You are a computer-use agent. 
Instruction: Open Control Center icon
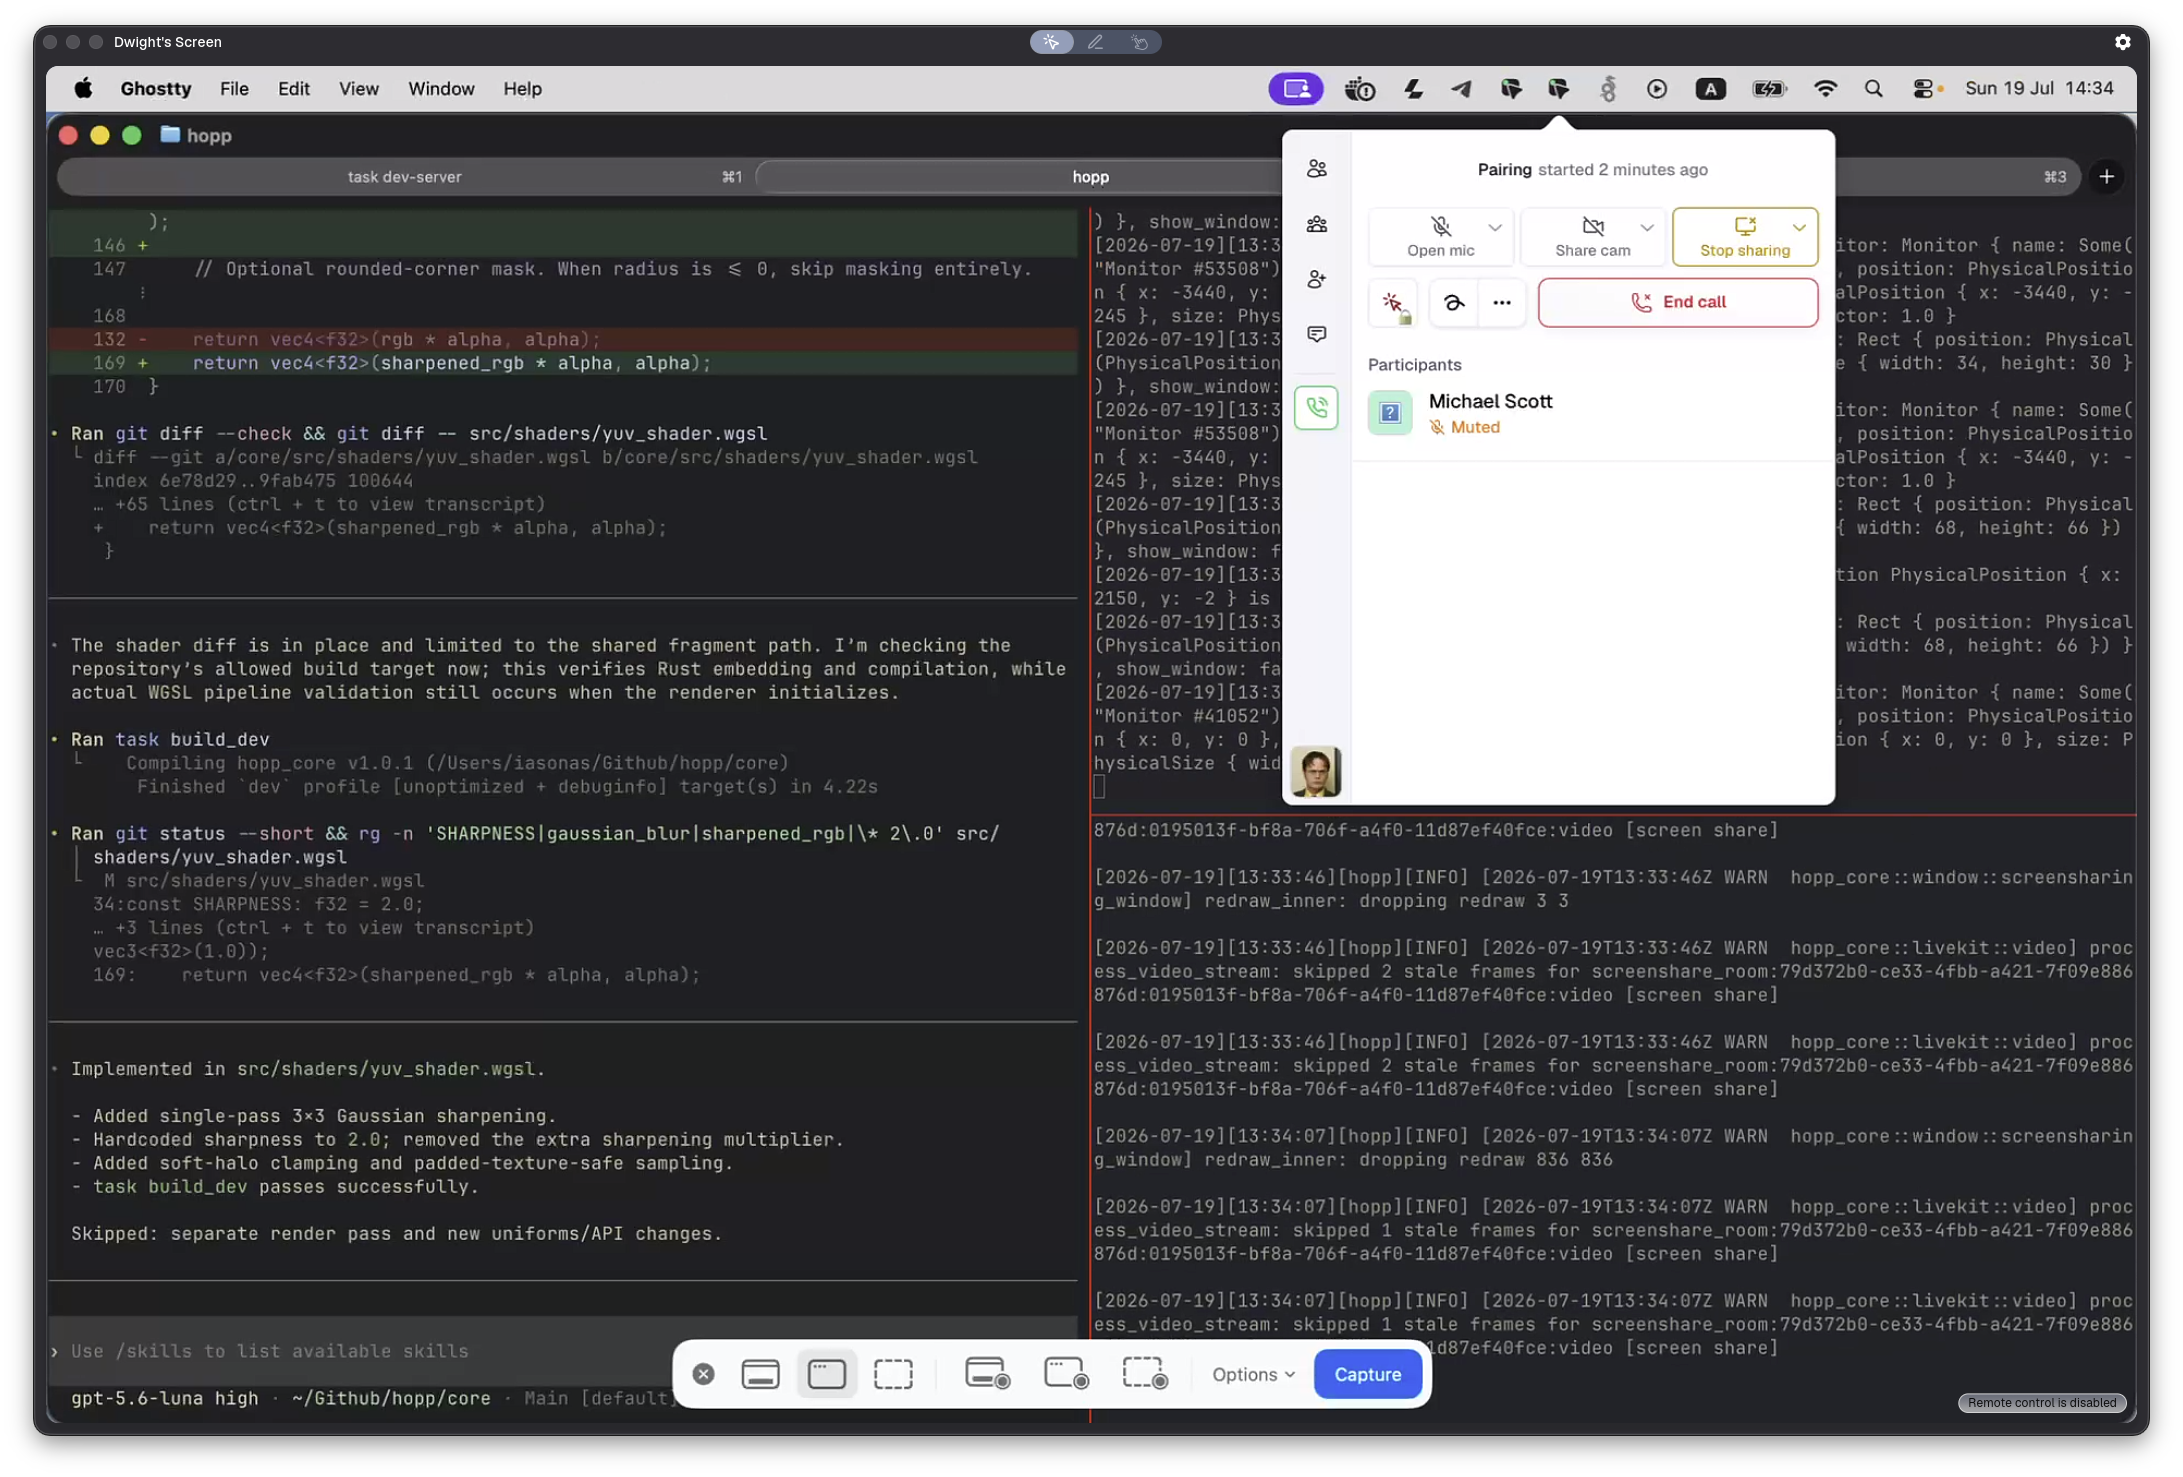1925,89
